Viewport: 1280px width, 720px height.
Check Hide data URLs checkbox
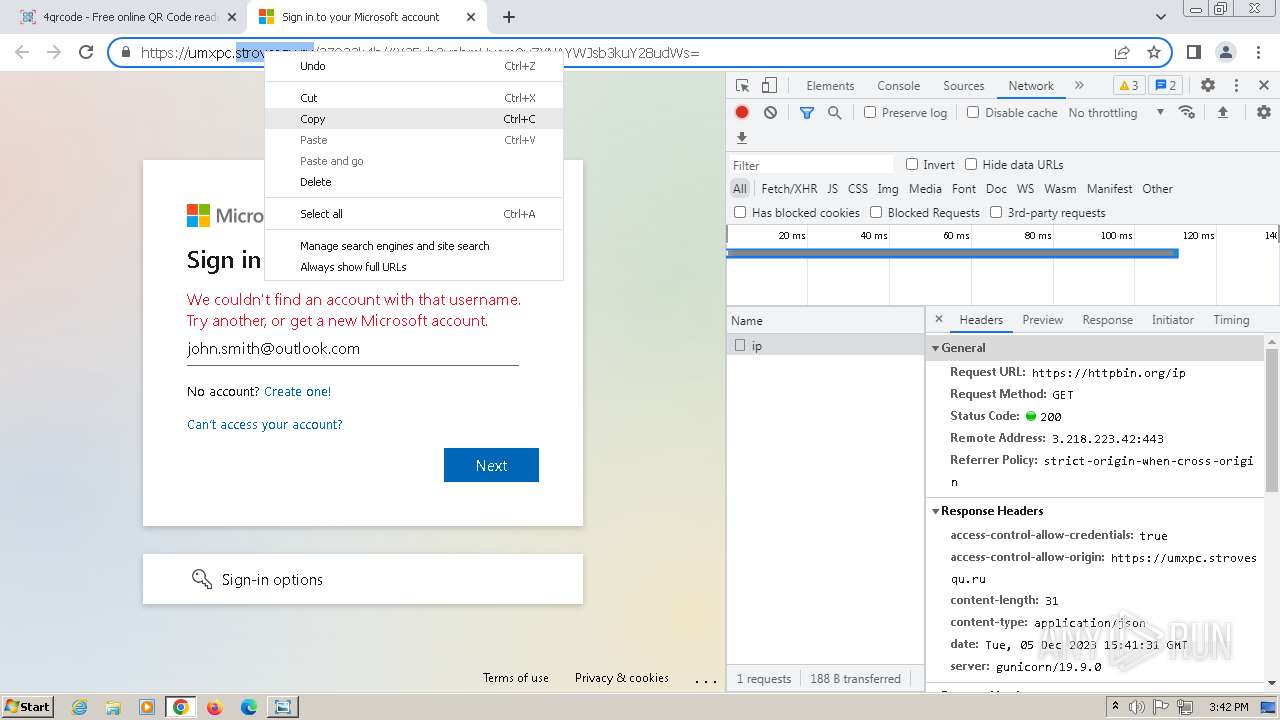tap(971, 164)
